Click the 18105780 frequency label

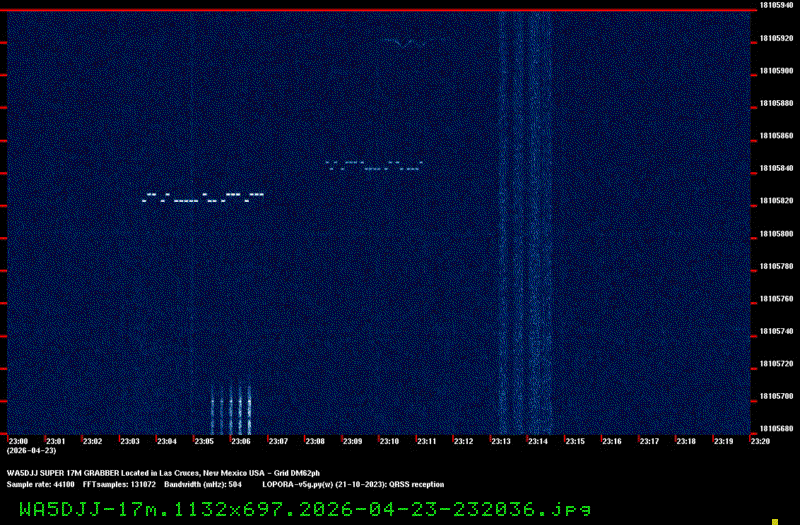[777, 266]
